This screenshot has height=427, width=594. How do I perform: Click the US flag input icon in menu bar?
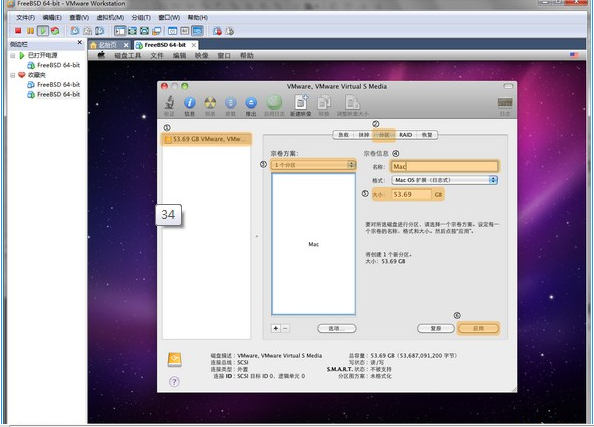[574, 55]
